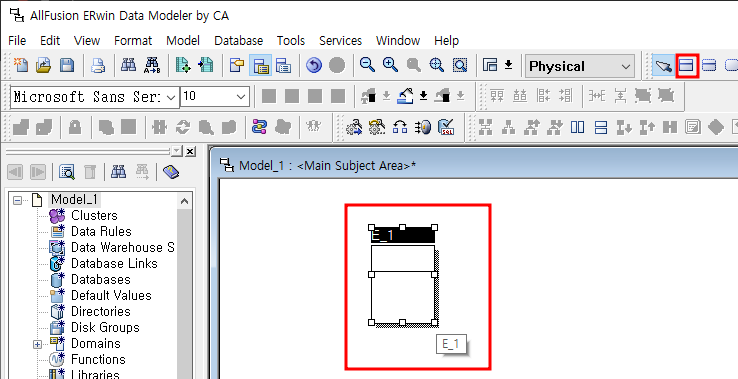Click the explorer tag Help icon
Image resolution: width=738 pixels, height=379 pixels.
click(171, 172)
